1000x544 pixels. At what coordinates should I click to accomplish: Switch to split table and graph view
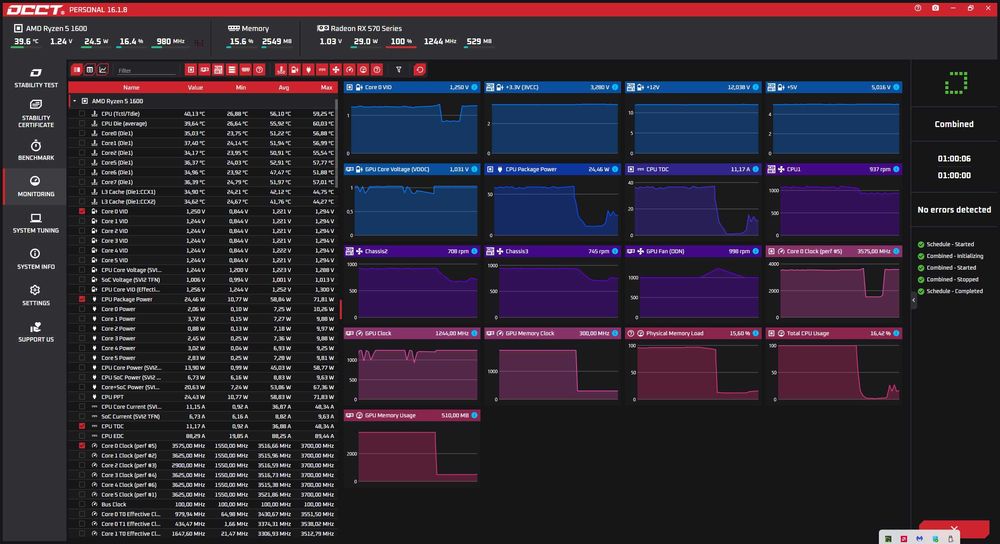77,70
